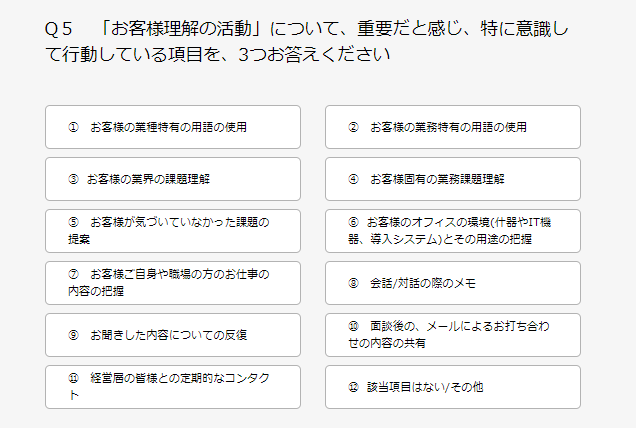Select option ① お客様の業種特有の用語の使用
The width and height of the screenshot is (636, 428).
click(x=173, y=127)
